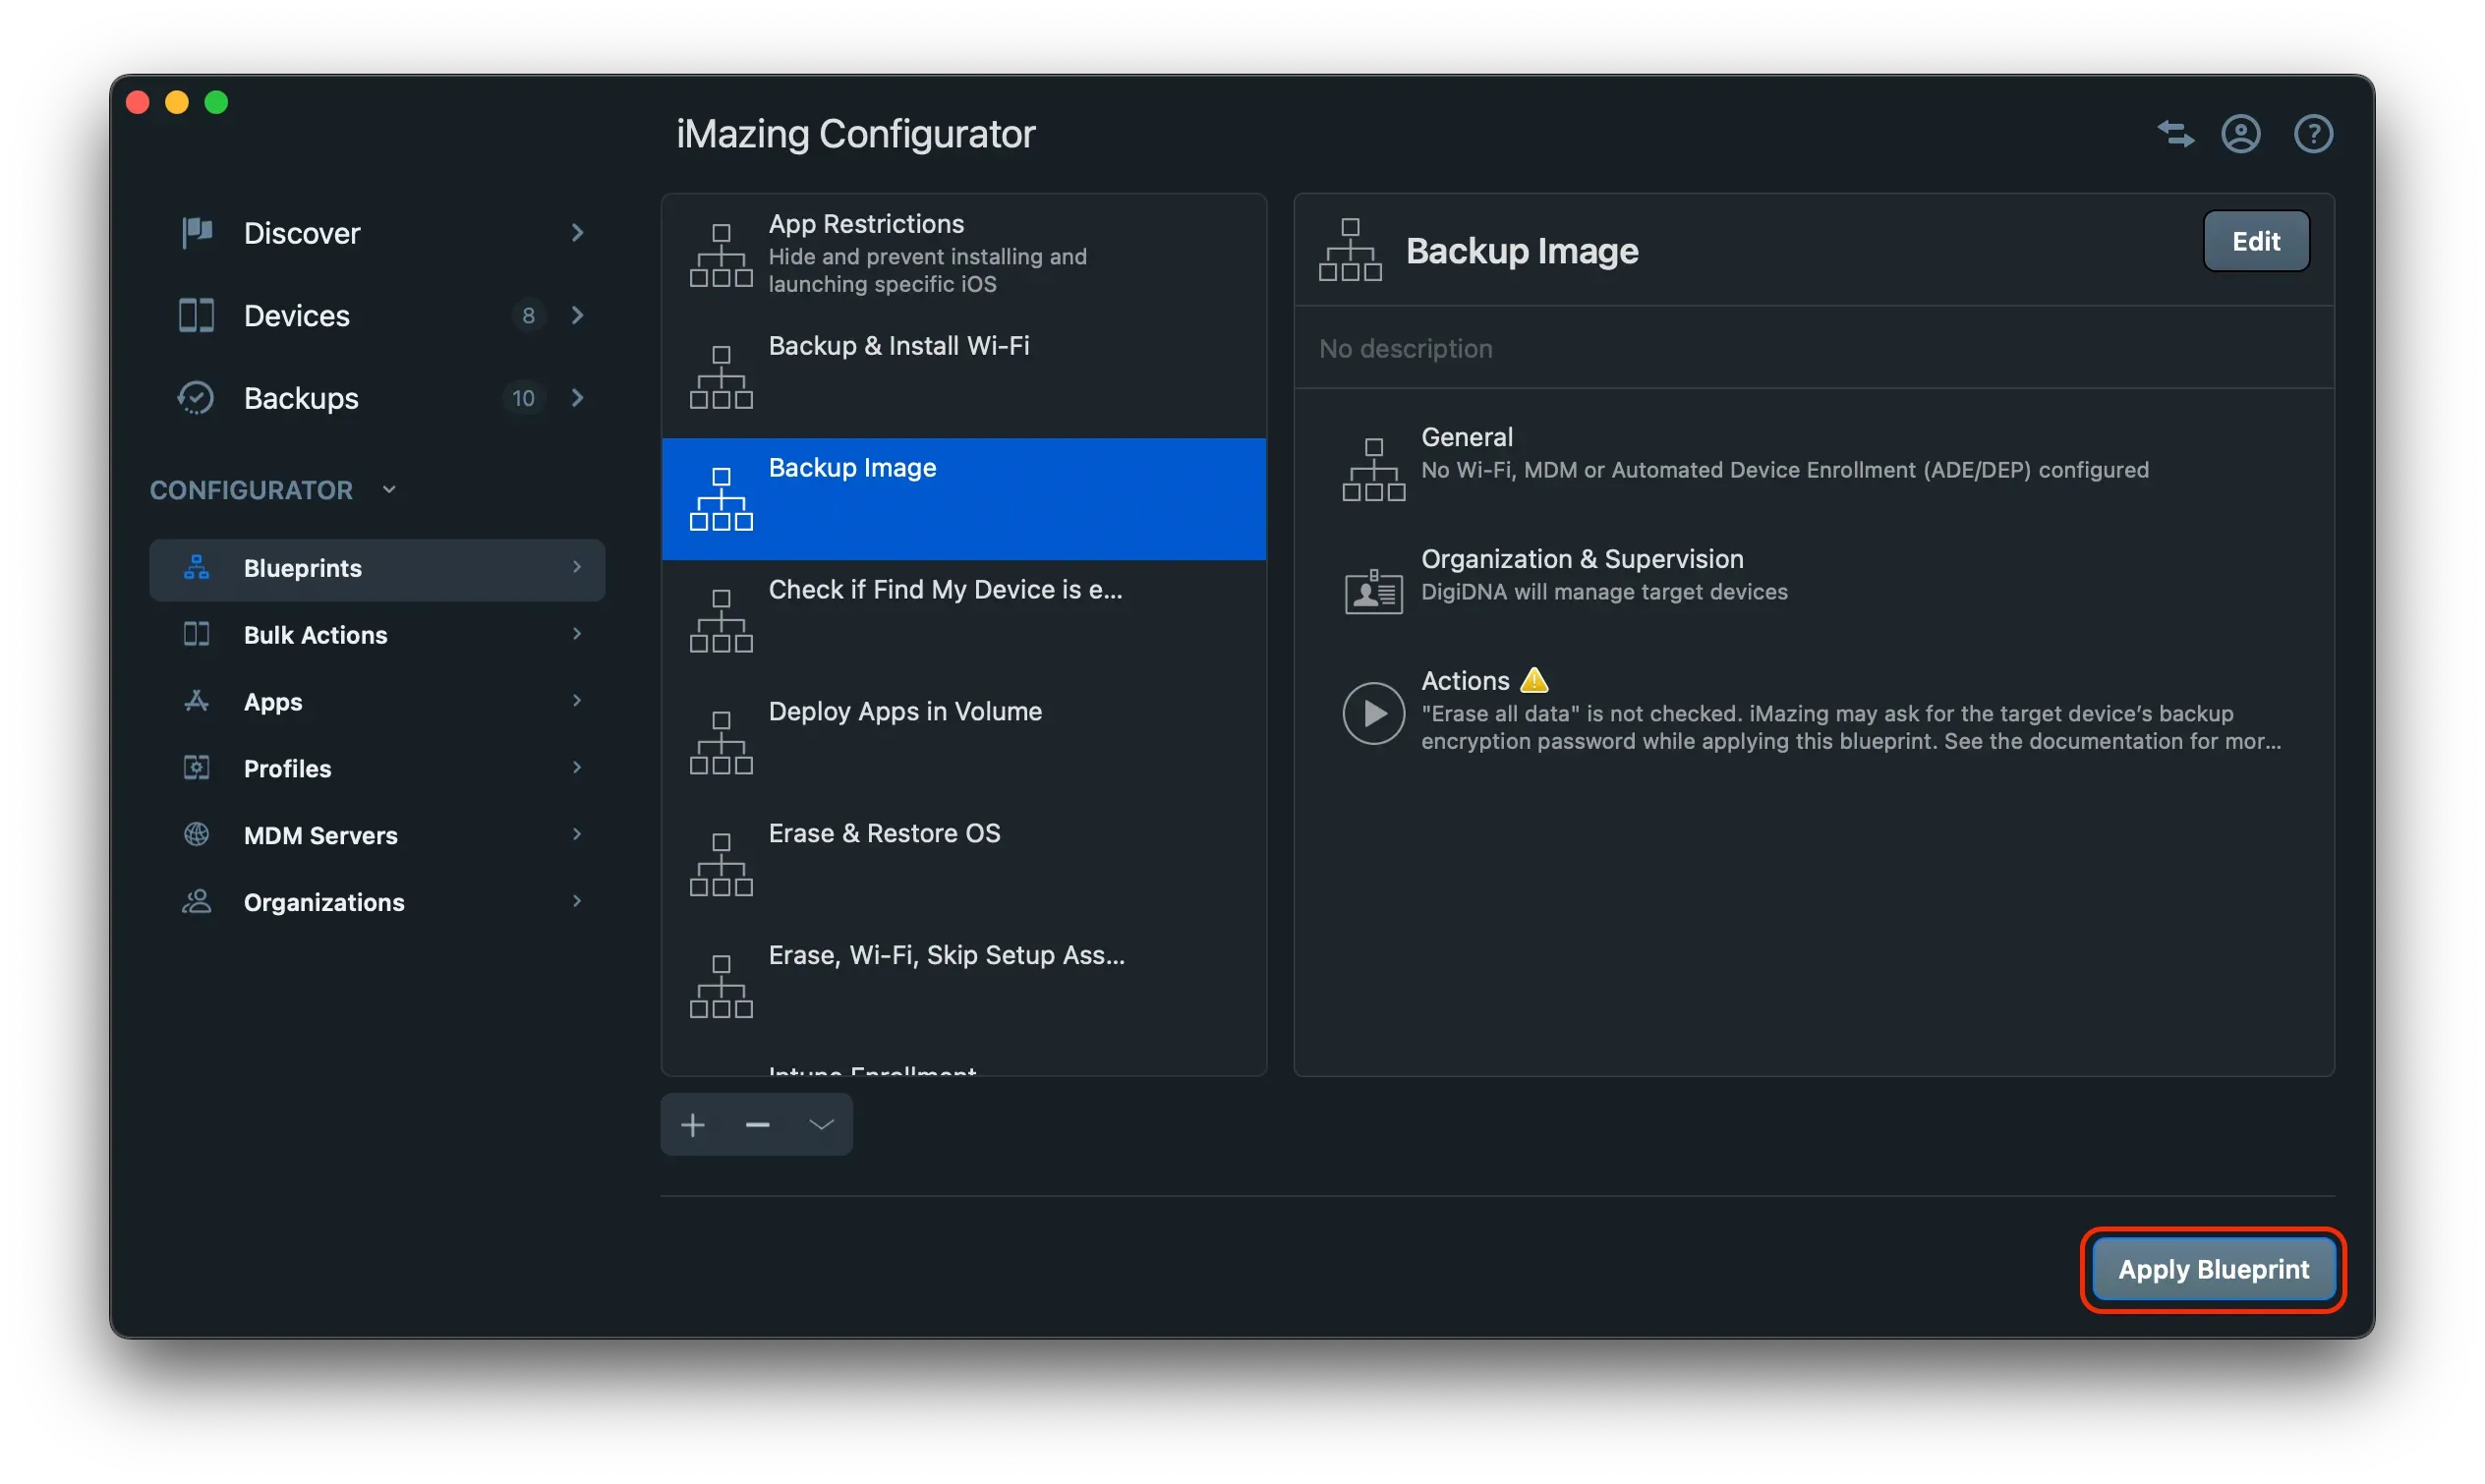The width and height of the screenshot is (2485, 1484).
Task: Click the Organization & Supervision ID card icon
Action: click(1373, 591)
